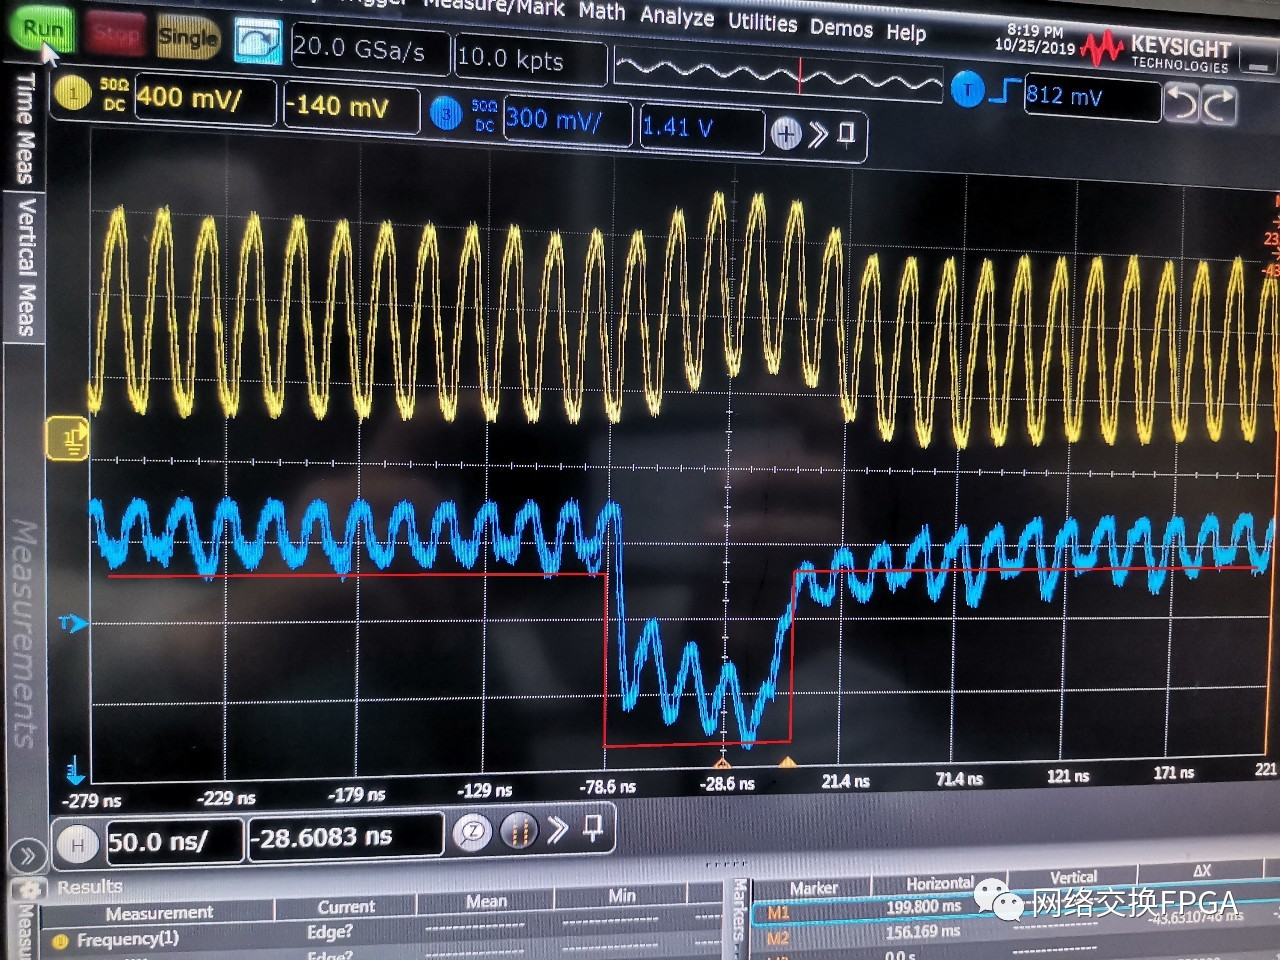Click the Single acquisition button

click(187, 38)
